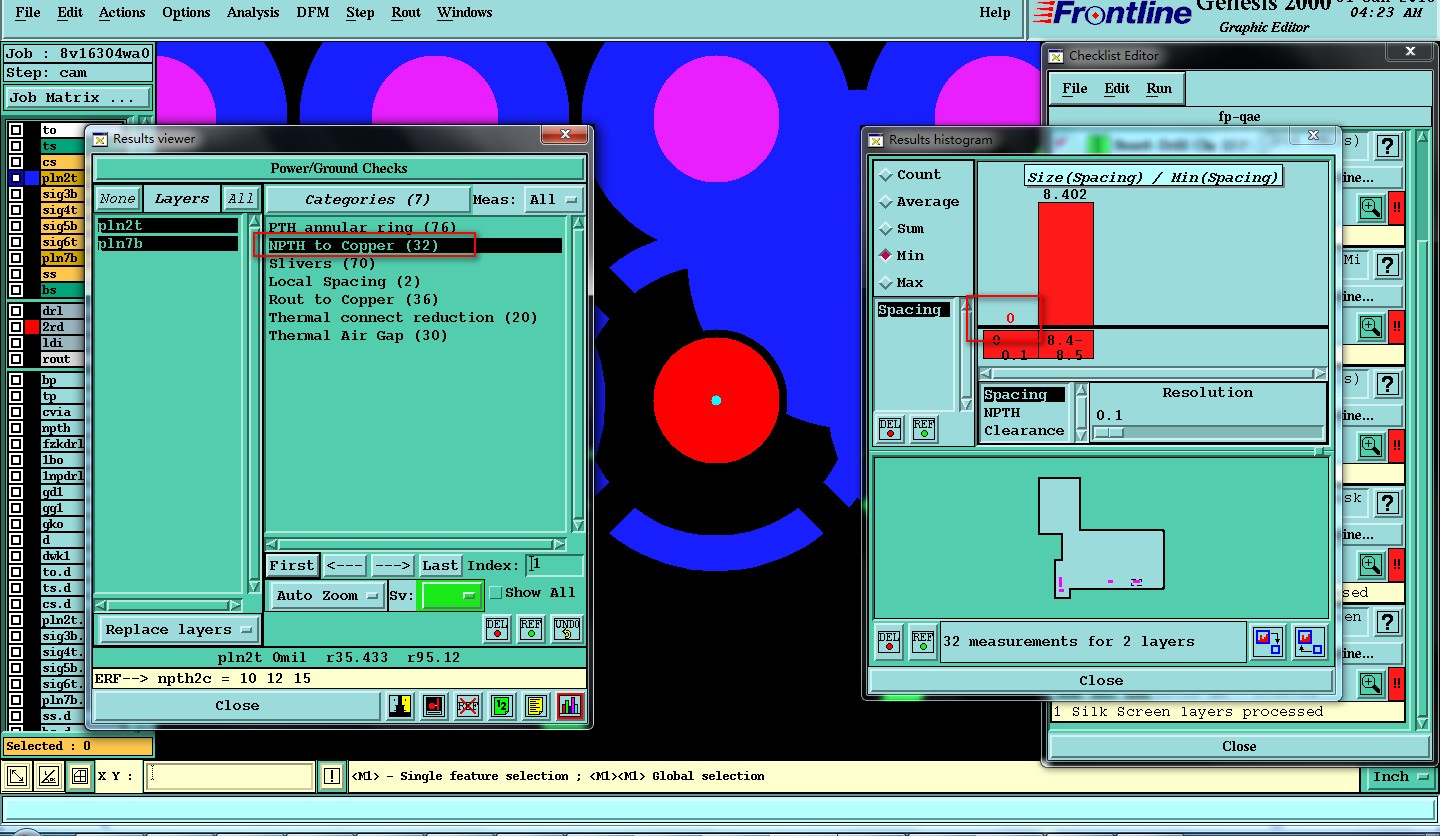Open the Run menu in Checklist Editor
This screenshot has width=1440, height=836.
1159,89
